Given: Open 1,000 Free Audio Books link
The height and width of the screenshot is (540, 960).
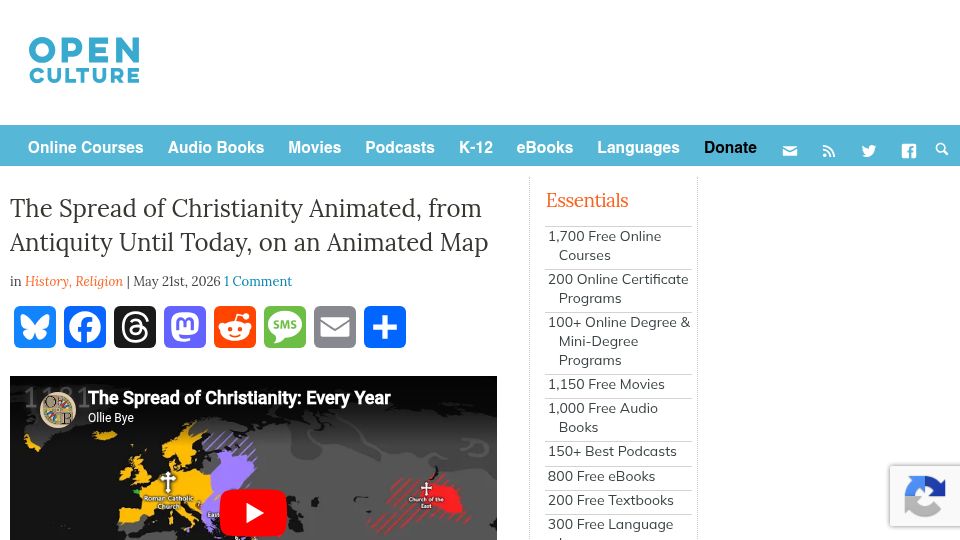Looking at the screenshot, I should [x=602, y=418].
